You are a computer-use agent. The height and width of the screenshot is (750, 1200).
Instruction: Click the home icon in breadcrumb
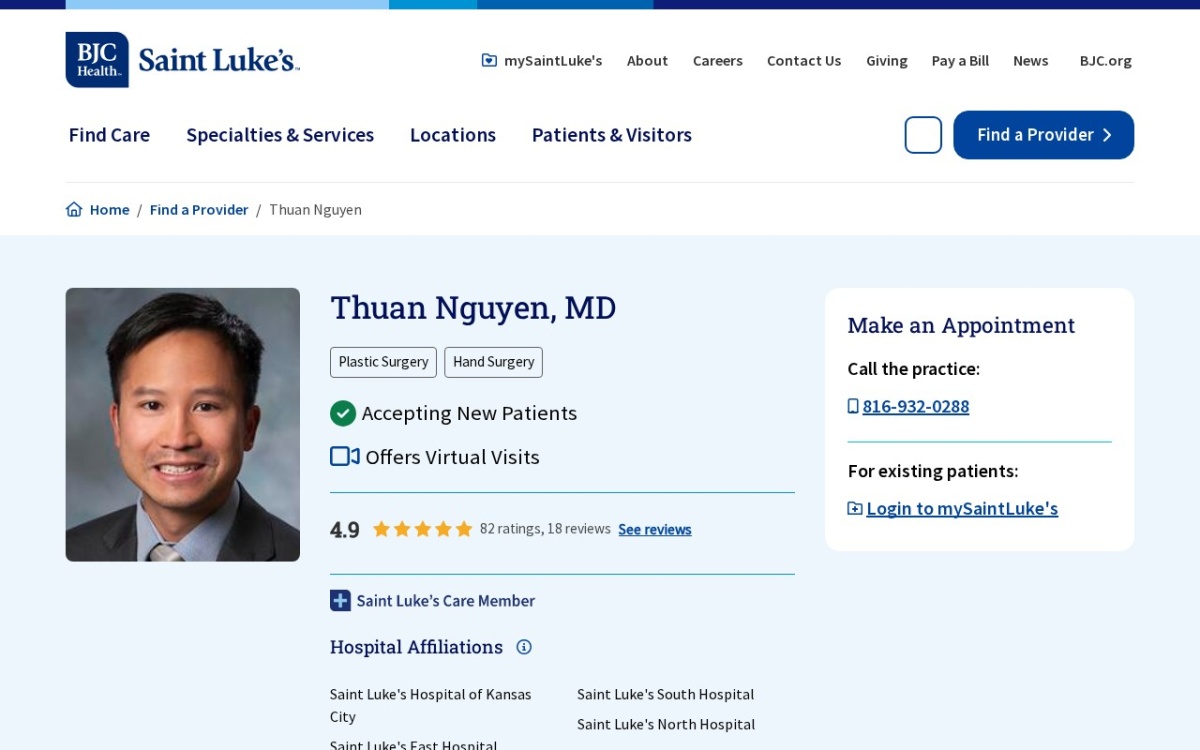(x=74, y=209)
